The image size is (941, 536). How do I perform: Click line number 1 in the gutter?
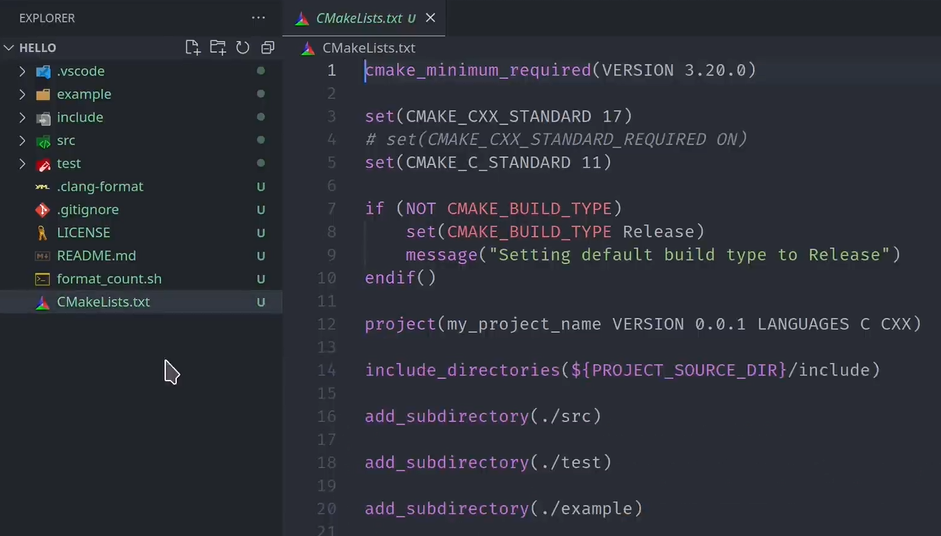[331, 70]
